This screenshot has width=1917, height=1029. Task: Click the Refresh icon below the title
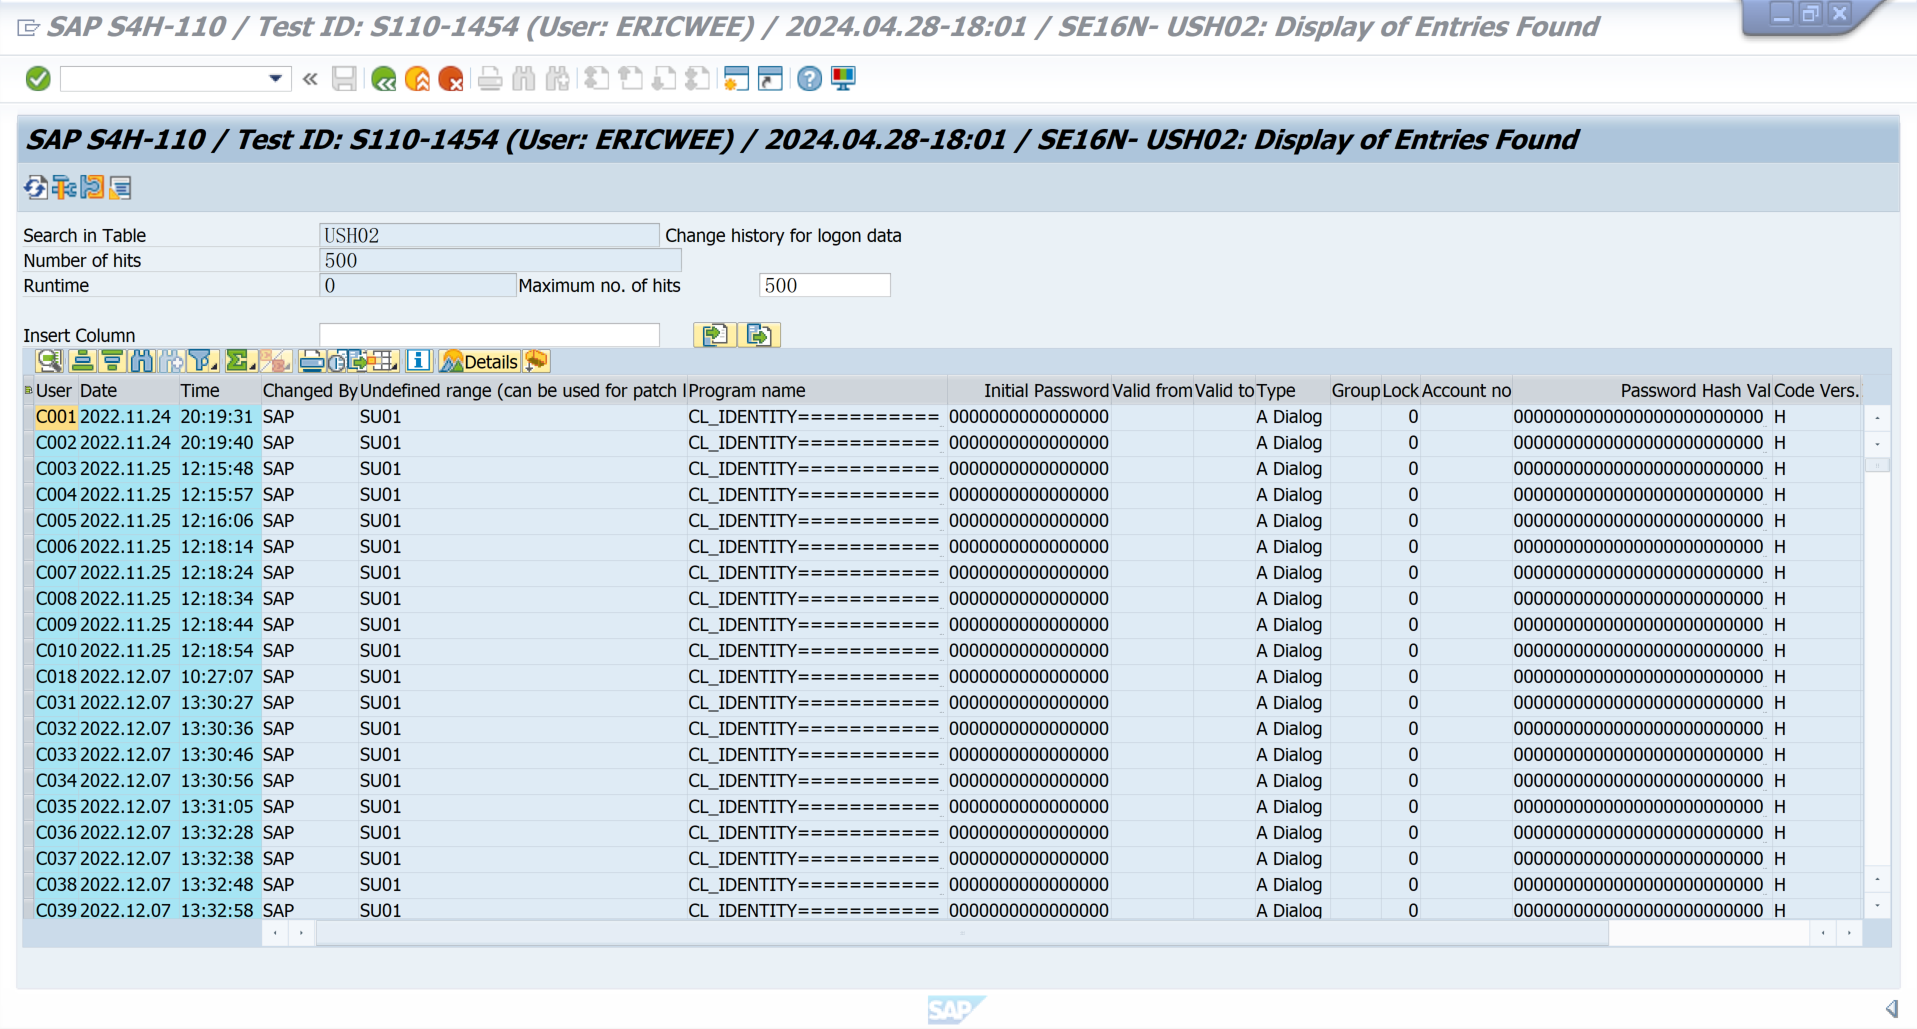tap(36, 187)
